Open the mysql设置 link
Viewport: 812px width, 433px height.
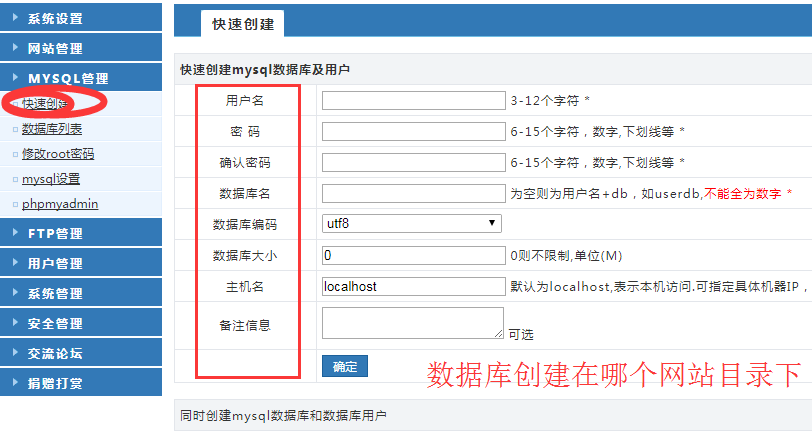51,179
